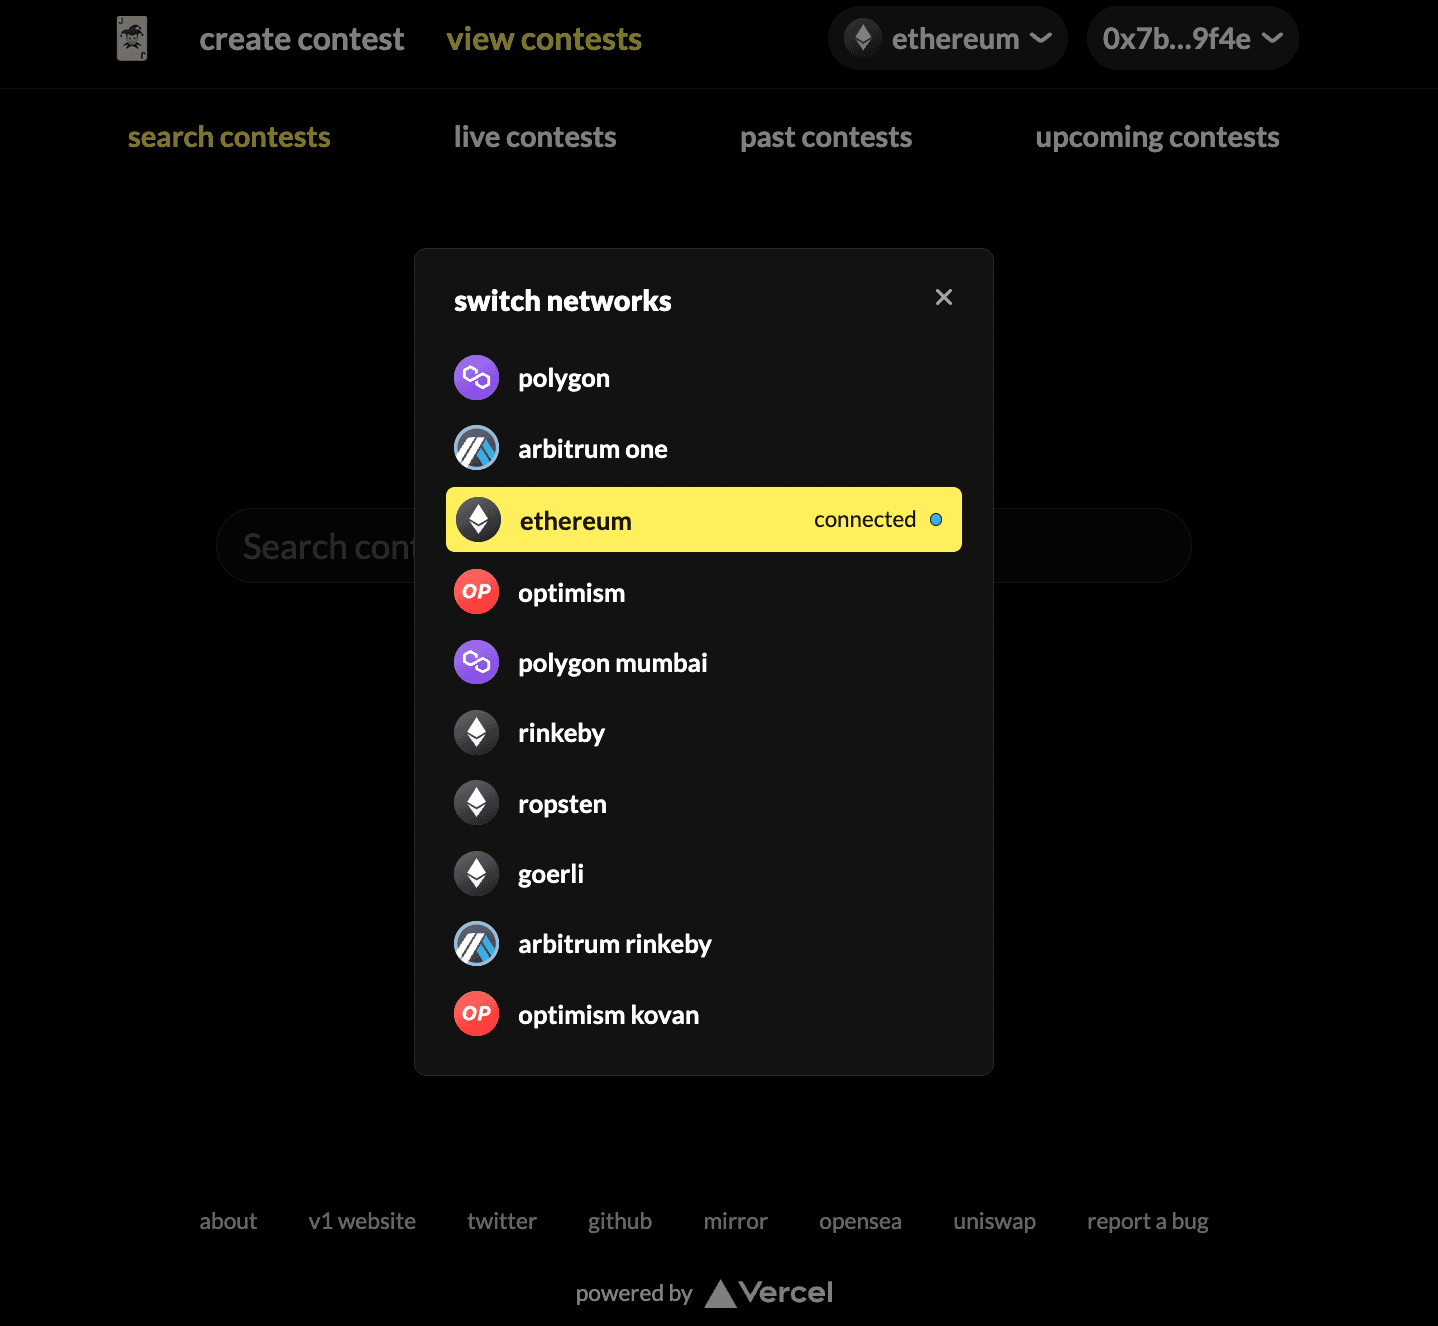Open the report a bug link
Screen dimensions: 1438x1326
(x=1148, y=1221)
